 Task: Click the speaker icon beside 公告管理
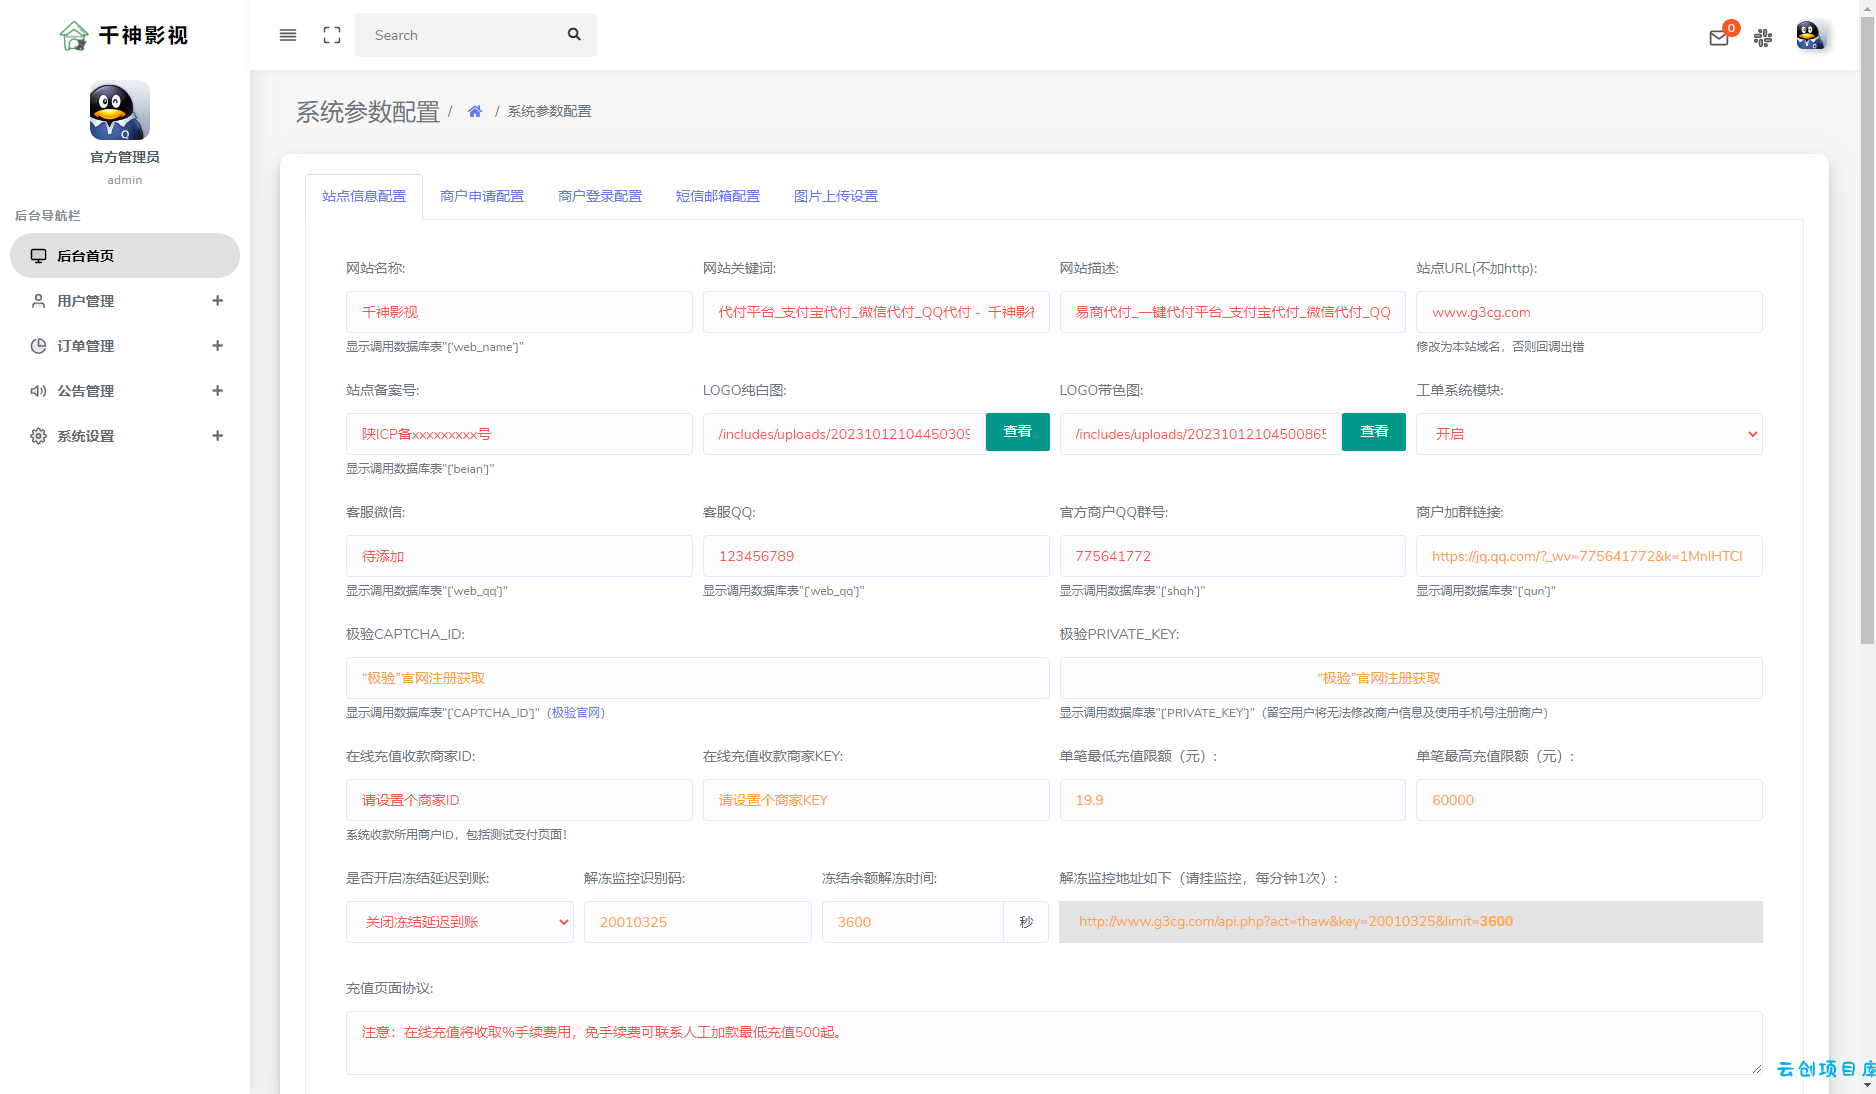pyautogui.click(x=38, y=391)
